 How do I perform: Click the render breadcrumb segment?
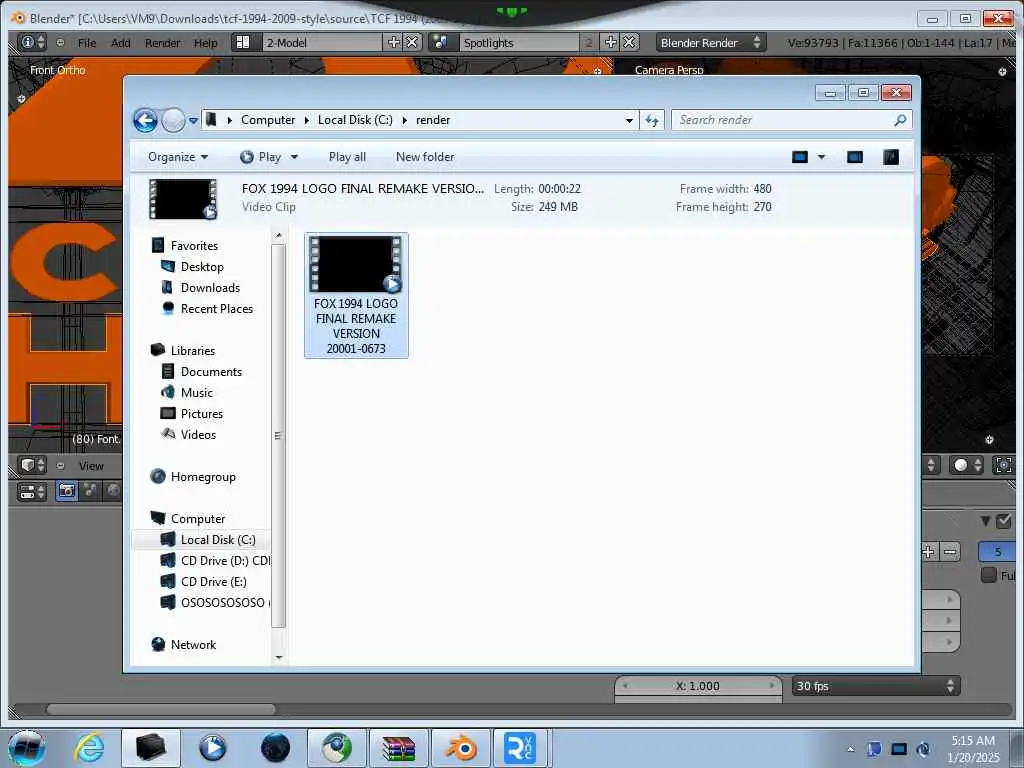pyautogui.click(x=433, y=120)
